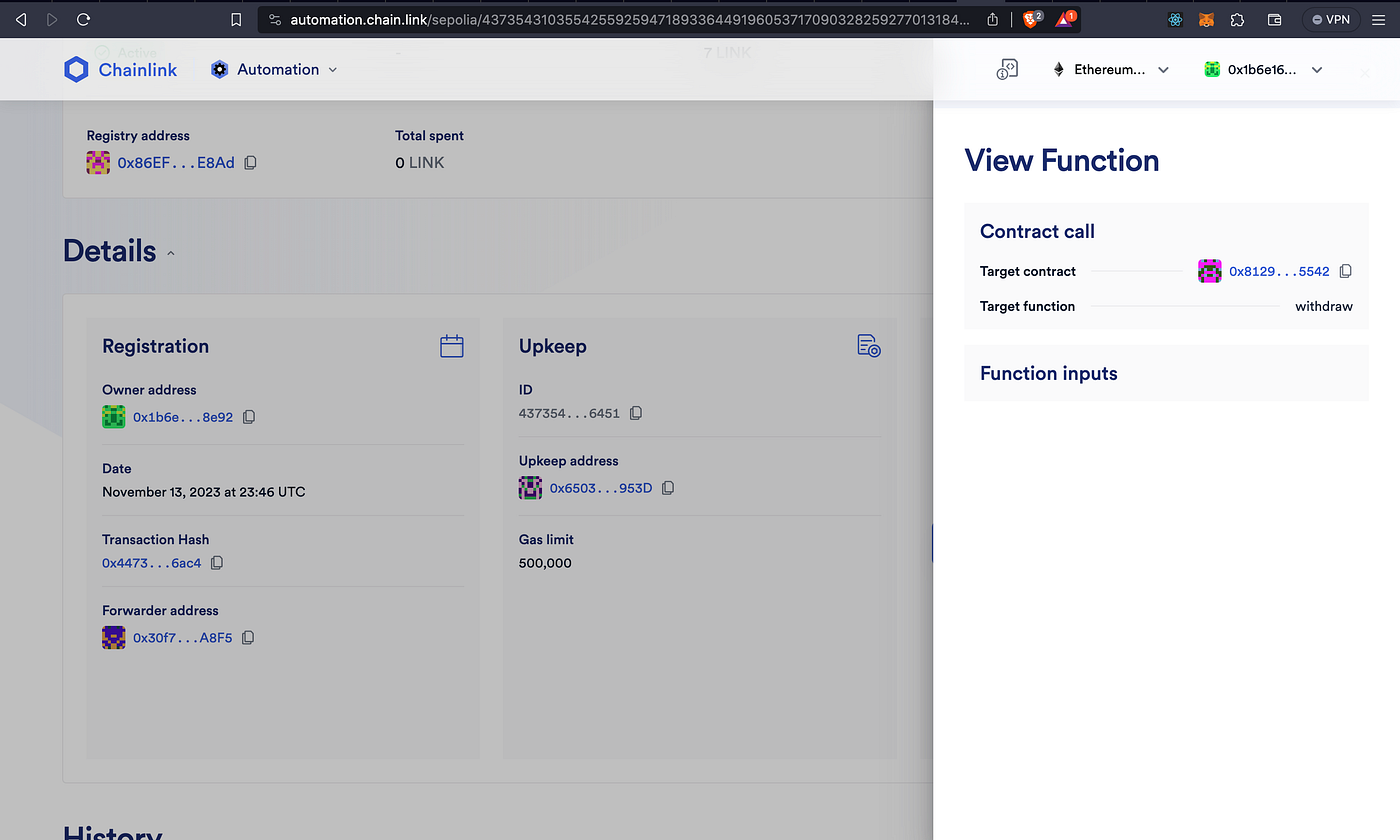Viewport: 1400px width, 840px height.
Task: Click the target contract identicon avatar
Action: pyautogui.click(x=1210, y=271)
